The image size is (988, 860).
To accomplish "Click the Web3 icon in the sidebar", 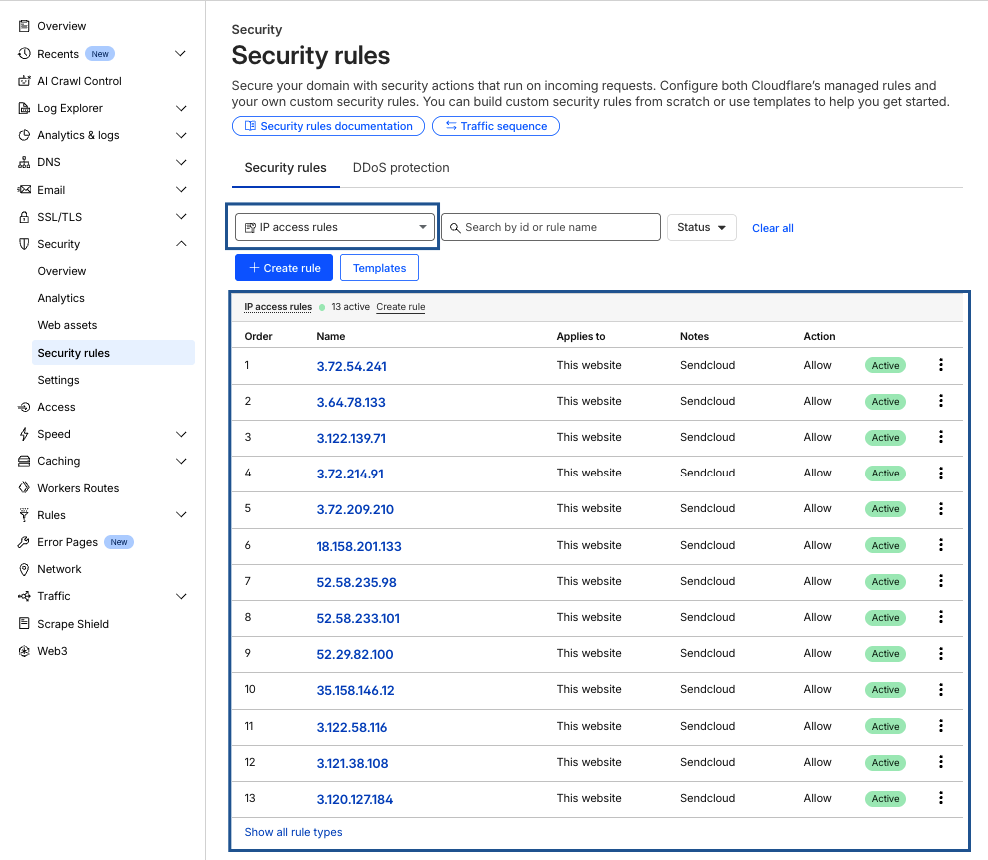I will [x=24, y=651].
